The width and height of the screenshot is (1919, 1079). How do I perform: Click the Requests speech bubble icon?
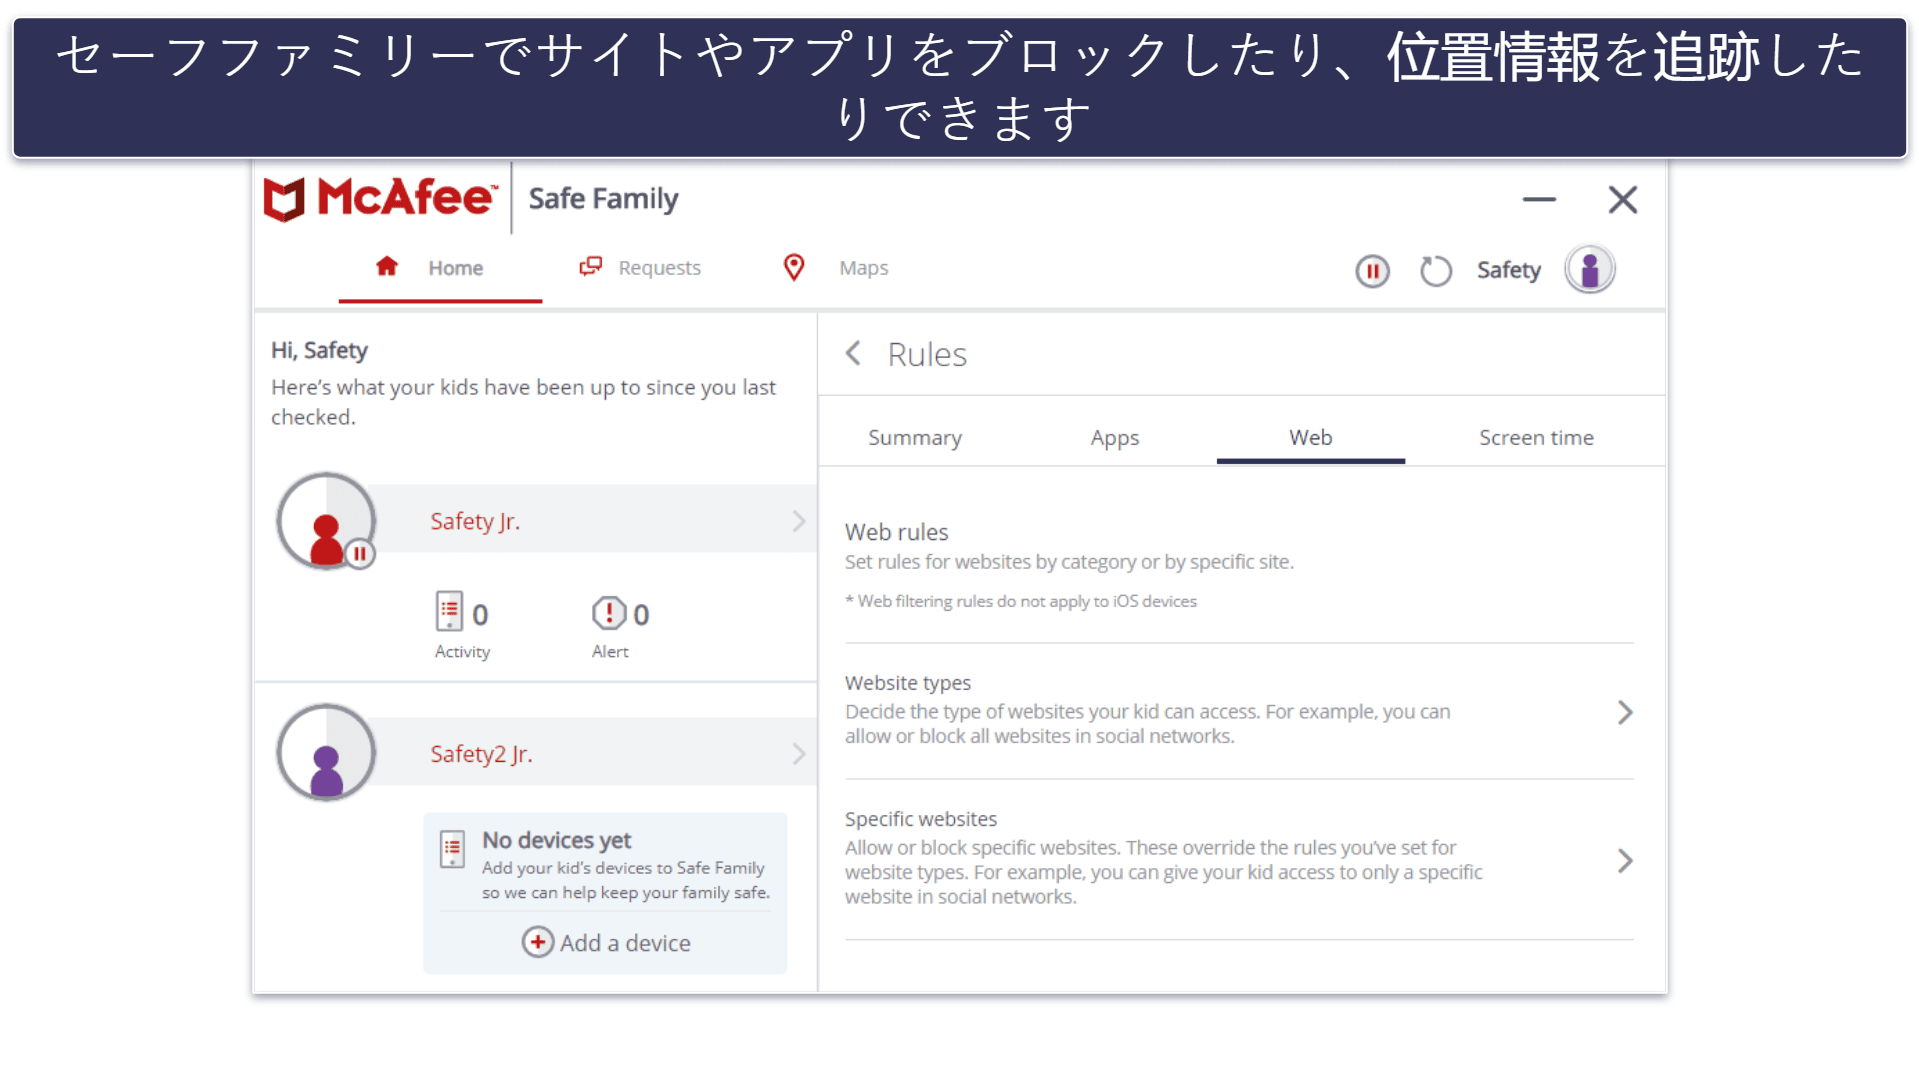coord(591,266)
